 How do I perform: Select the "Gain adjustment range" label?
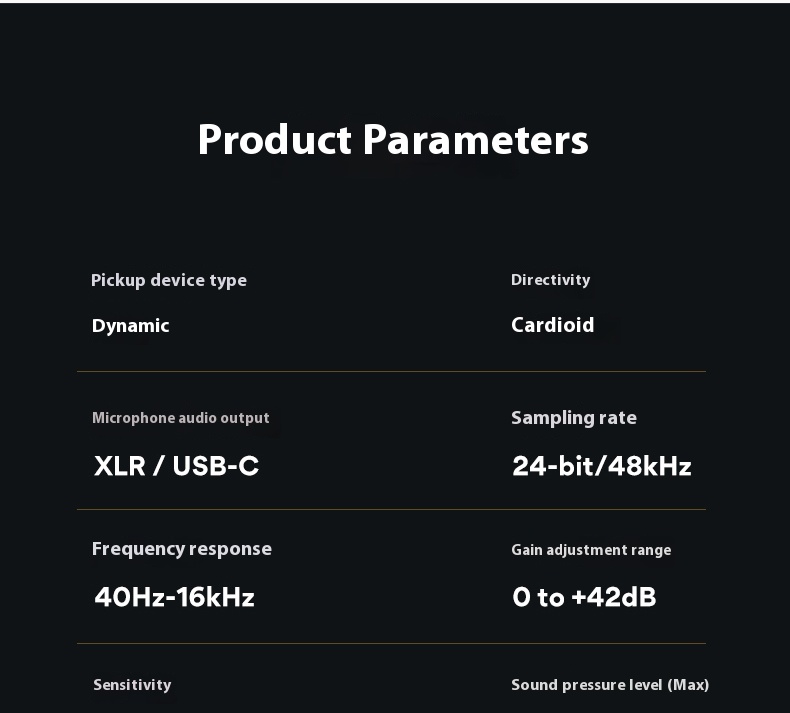590,550
